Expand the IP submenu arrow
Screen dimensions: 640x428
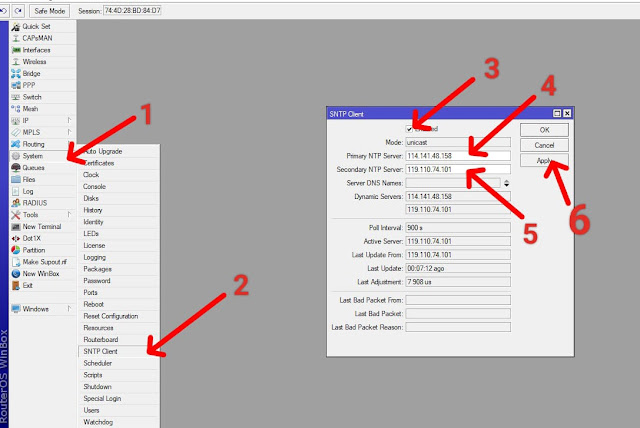(69, 120)
